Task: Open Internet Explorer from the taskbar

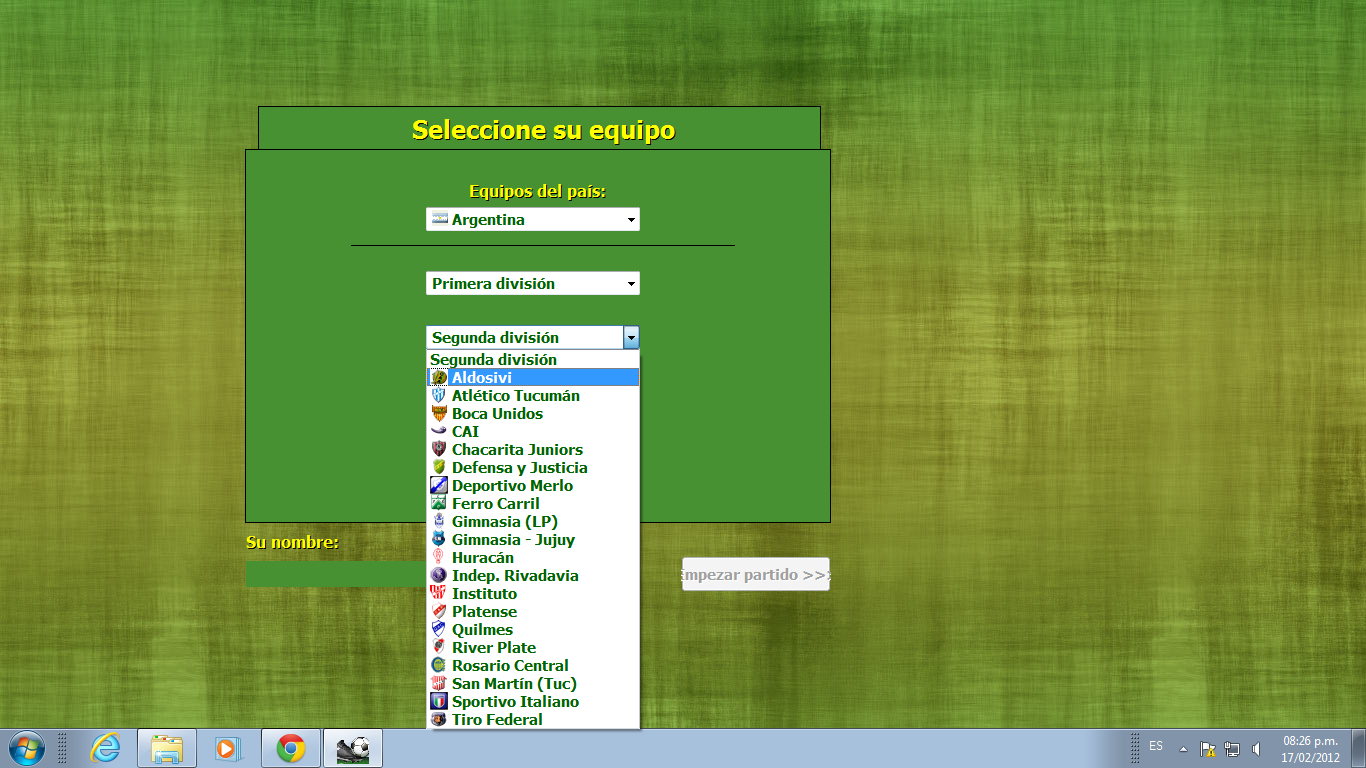Action: (x=105, y=748)
